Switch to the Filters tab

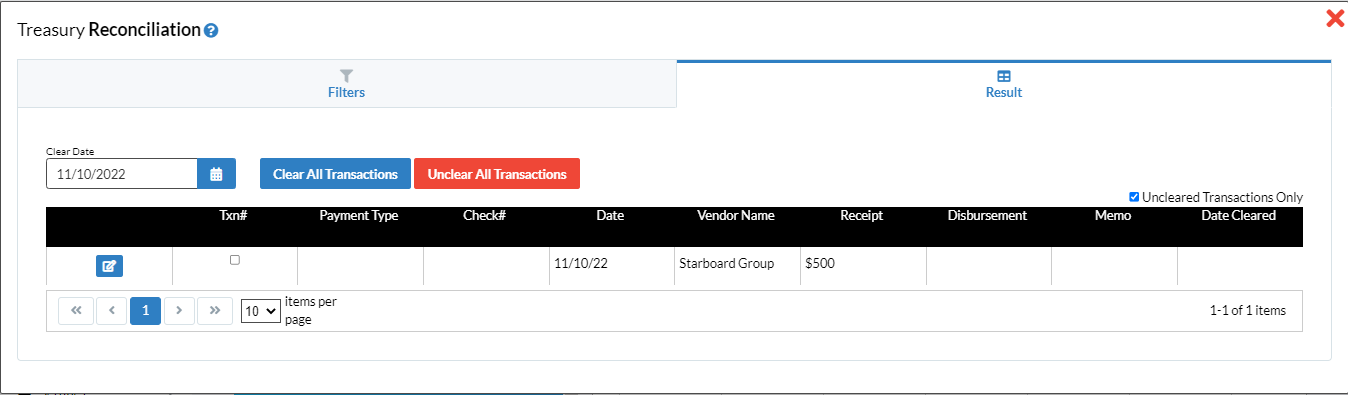[347, 84]
